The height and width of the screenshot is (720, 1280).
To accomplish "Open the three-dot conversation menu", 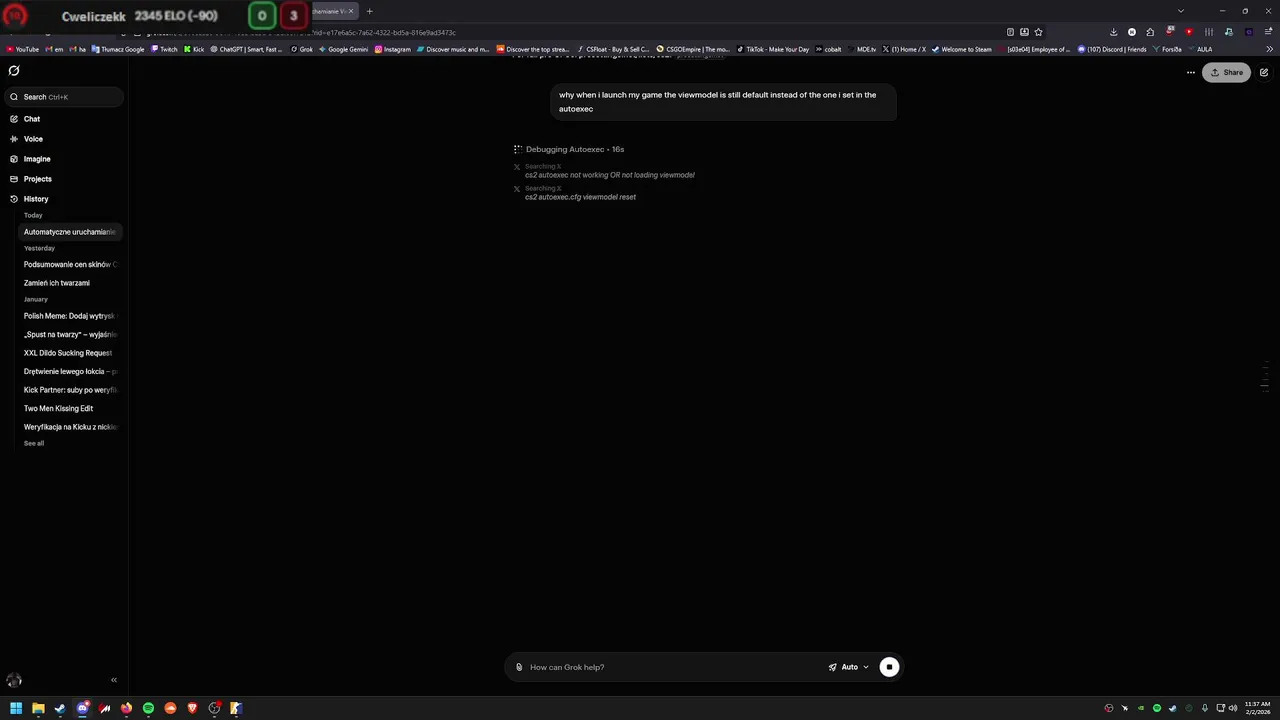I will (x=1191, y=72).
